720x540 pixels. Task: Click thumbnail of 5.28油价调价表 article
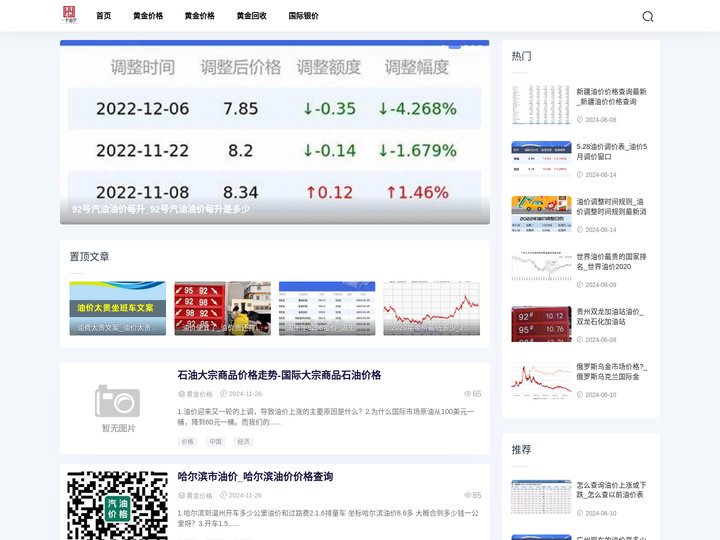click(541, 159)
